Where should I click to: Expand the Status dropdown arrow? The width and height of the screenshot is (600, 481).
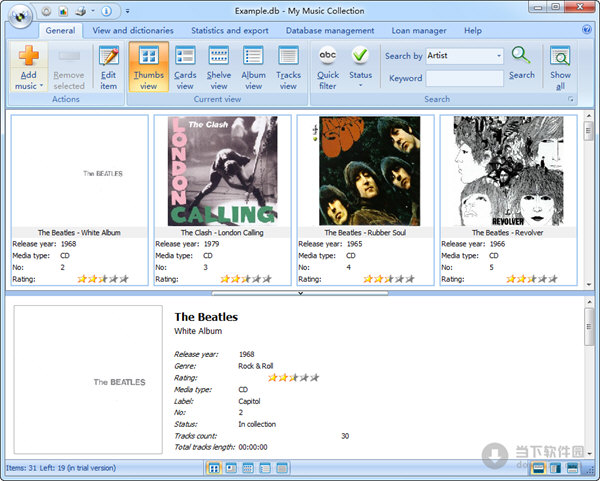360,85
